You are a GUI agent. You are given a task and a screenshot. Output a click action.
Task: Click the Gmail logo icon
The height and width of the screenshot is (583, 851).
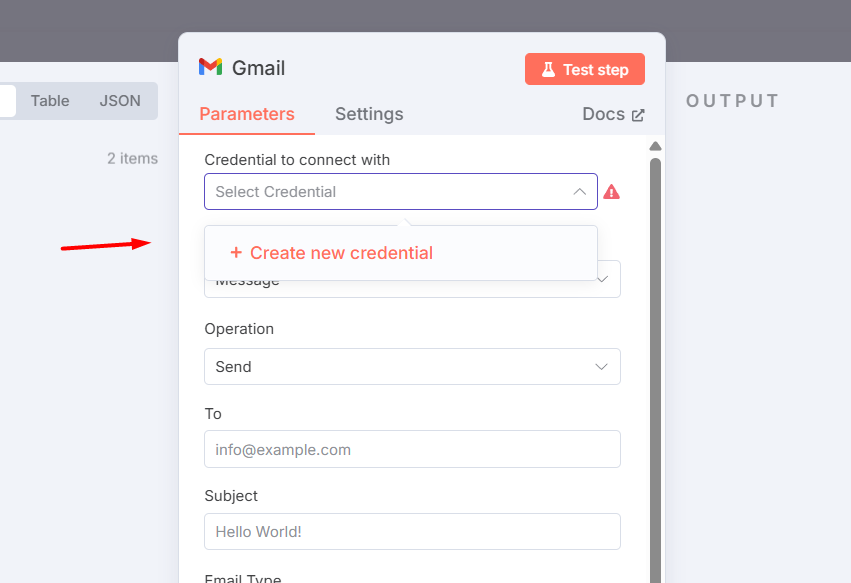[x=211, y=67]
